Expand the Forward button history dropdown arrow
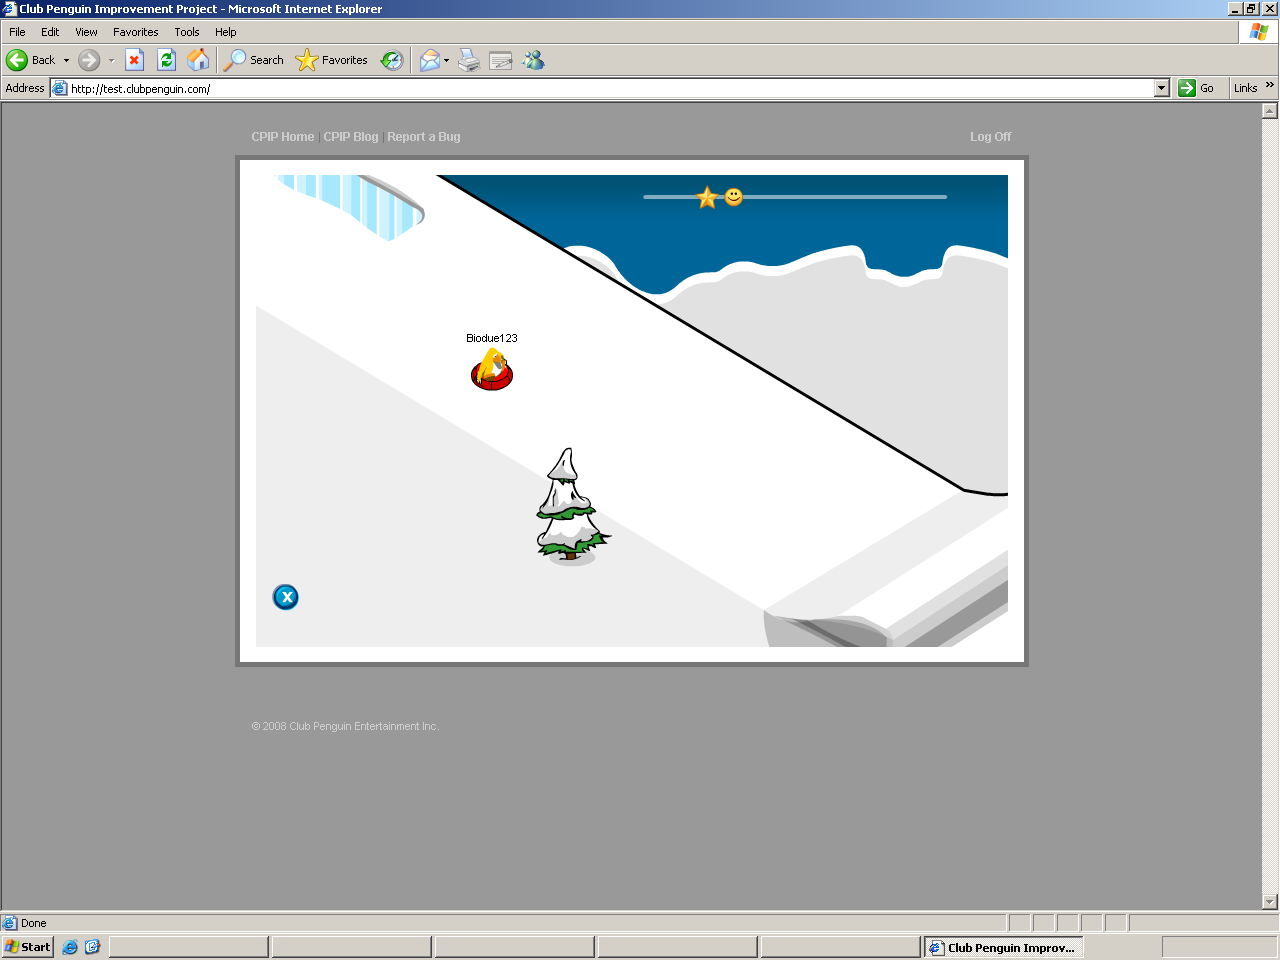Image resolution: width=1280 pixels, height=960 pixels. coord(111,60)
